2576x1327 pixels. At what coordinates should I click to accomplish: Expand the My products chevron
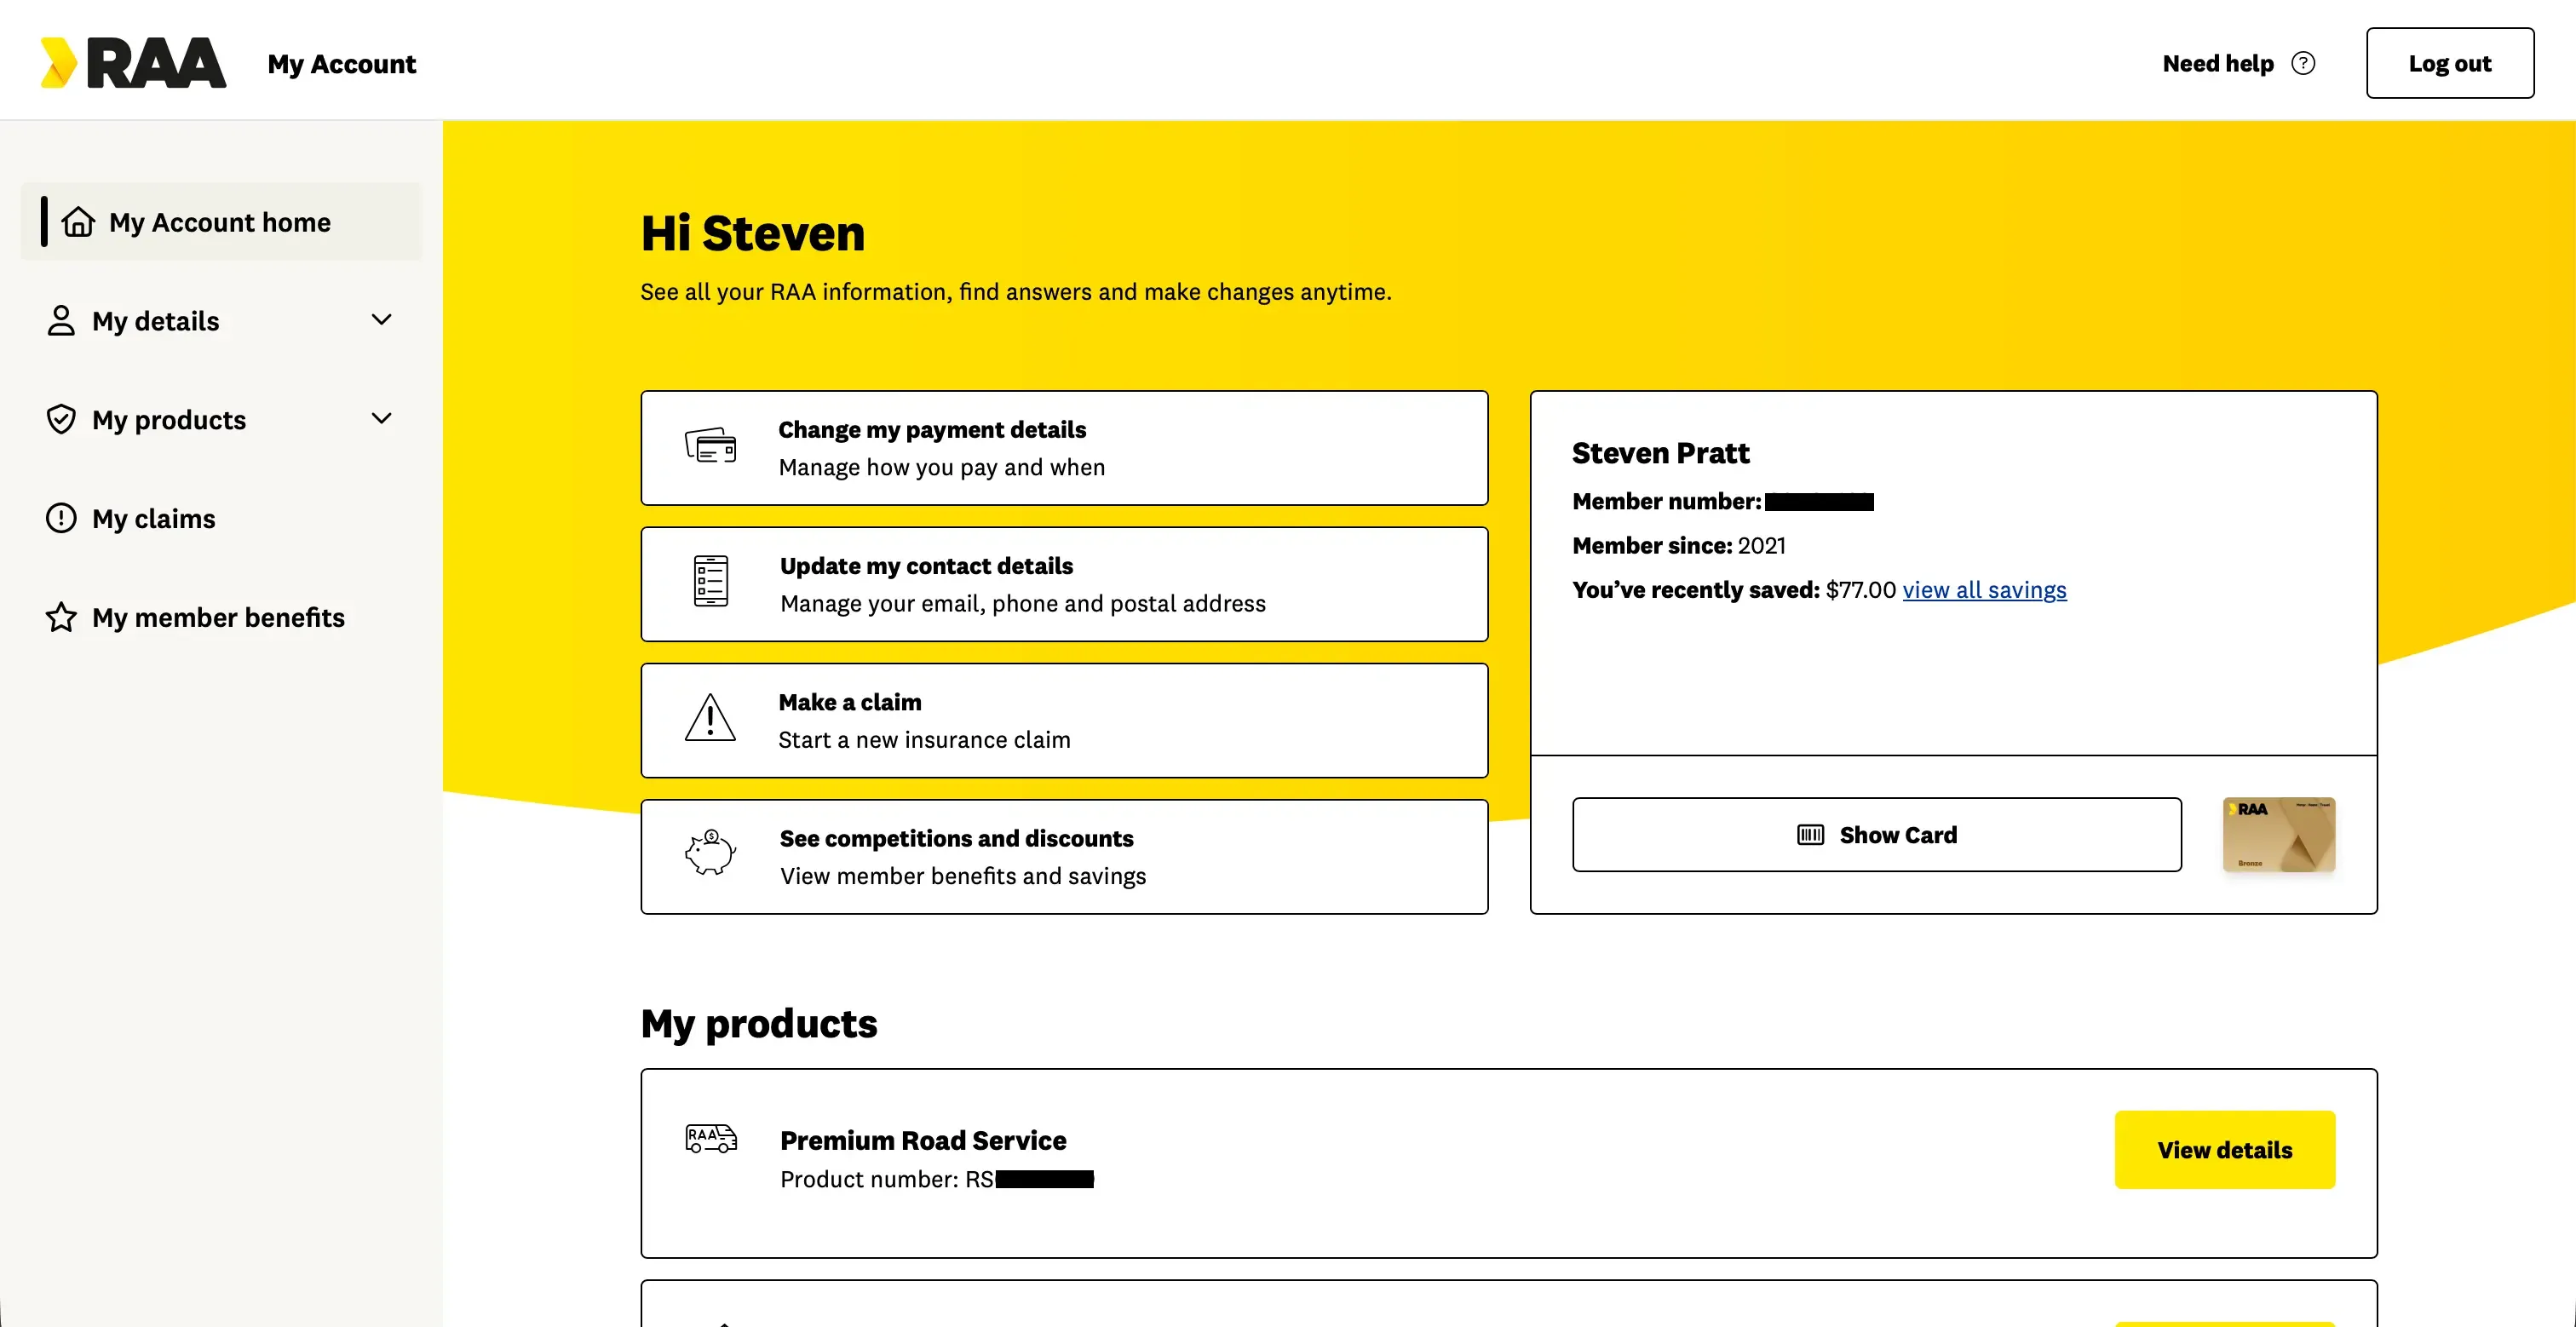(381, 419)
